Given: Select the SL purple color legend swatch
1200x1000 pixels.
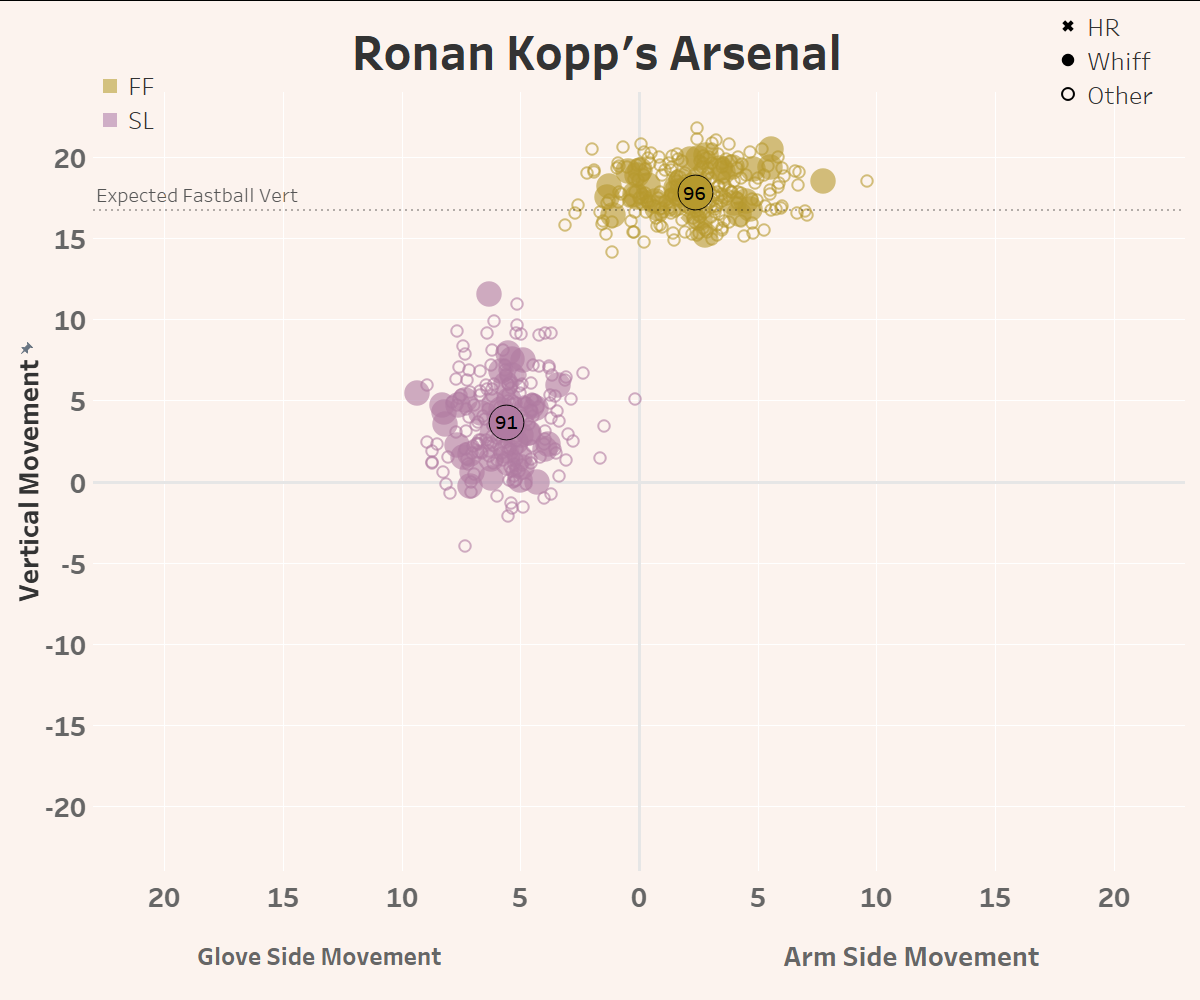Looking at the screenshot, I should (110, 120).
